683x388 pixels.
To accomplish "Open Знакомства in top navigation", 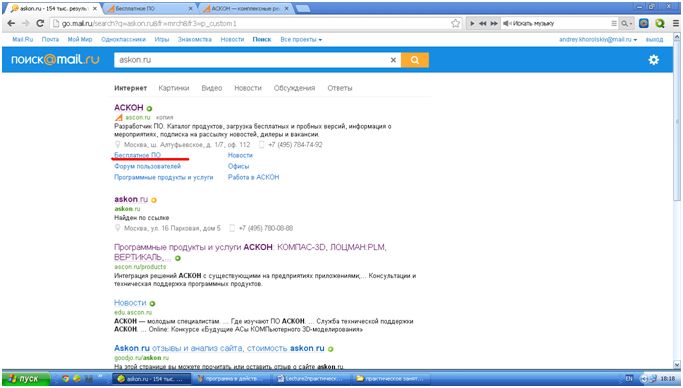I will [x=194, y=39].
